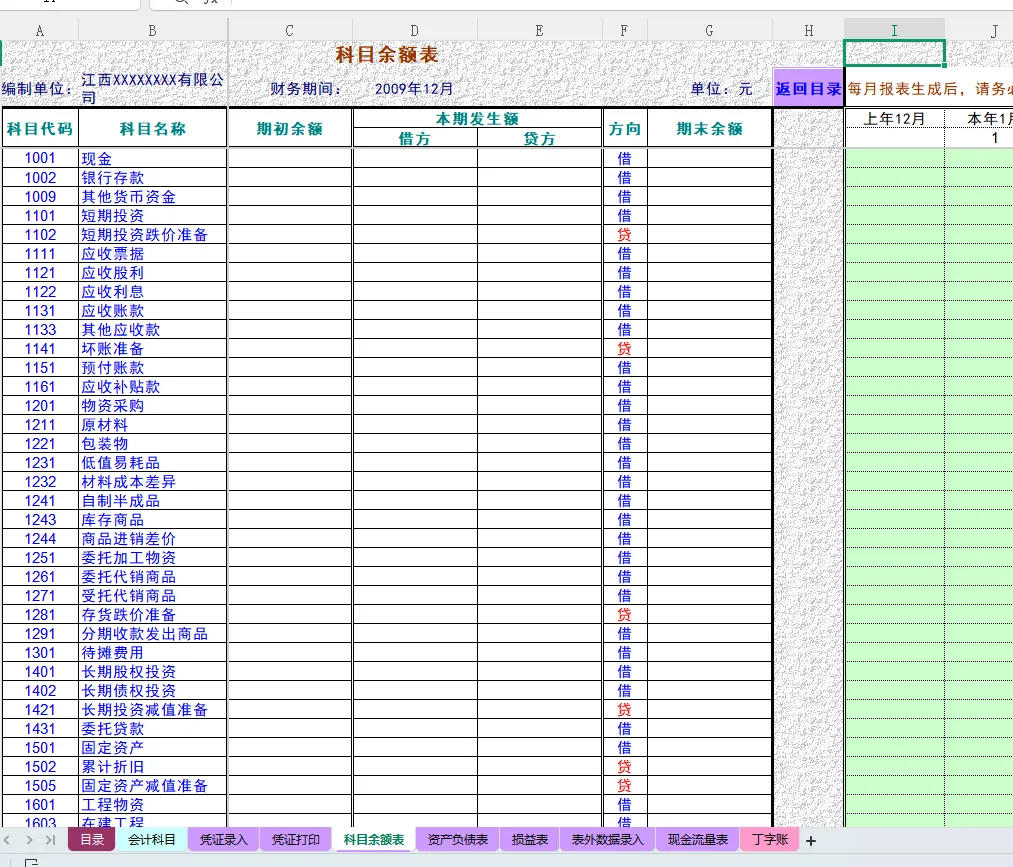1013x867 pixels.
Task: Select column I header
Action: tap(894, 30)
